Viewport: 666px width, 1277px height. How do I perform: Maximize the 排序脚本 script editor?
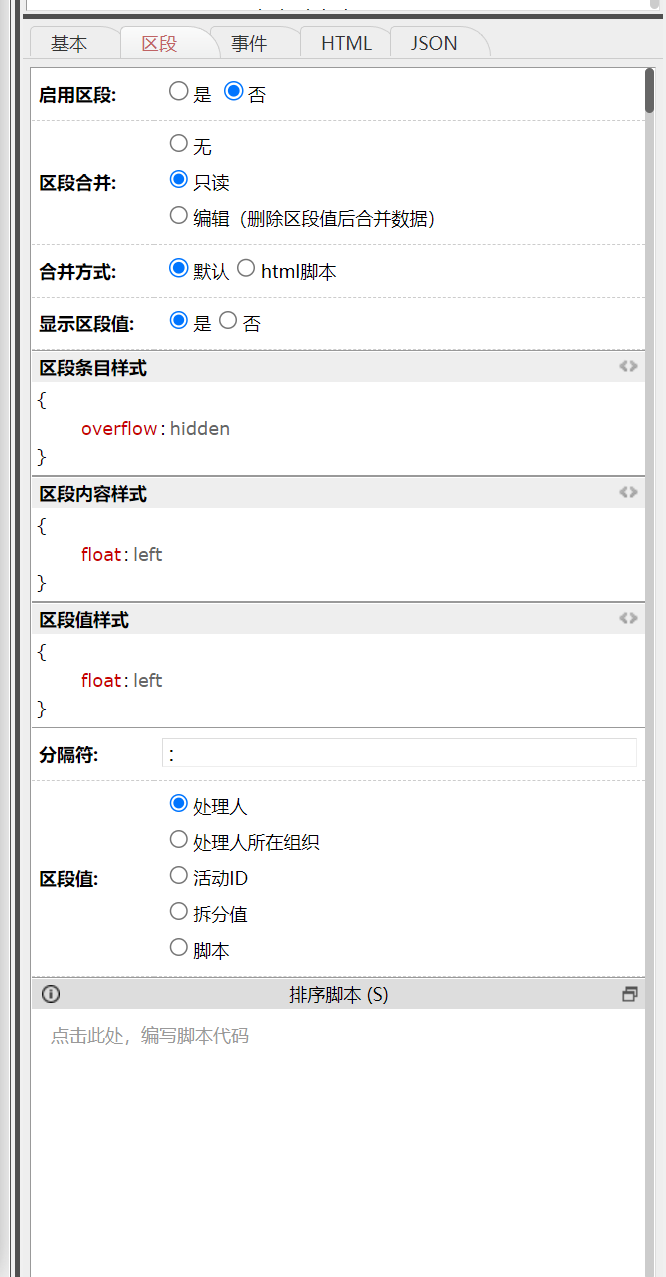pos(629,994)
